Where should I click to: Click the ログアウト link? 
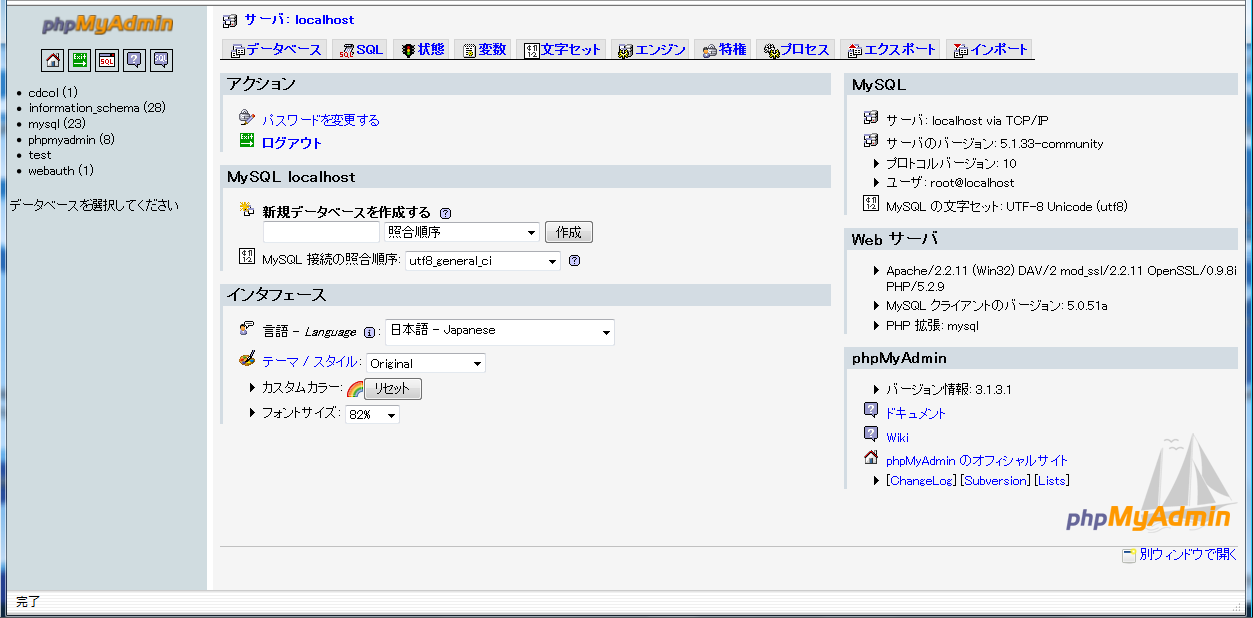click(x=292, y=143)
